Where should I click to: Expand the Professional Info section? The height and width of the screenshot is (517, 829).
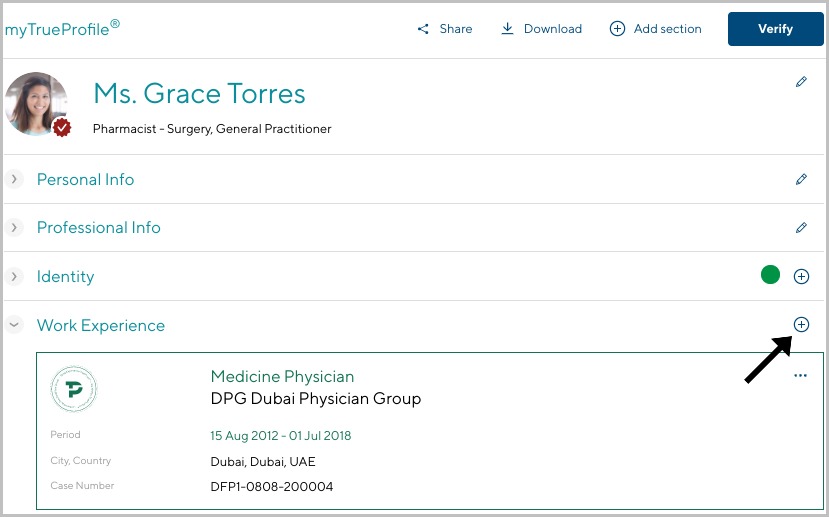(14, 227)
